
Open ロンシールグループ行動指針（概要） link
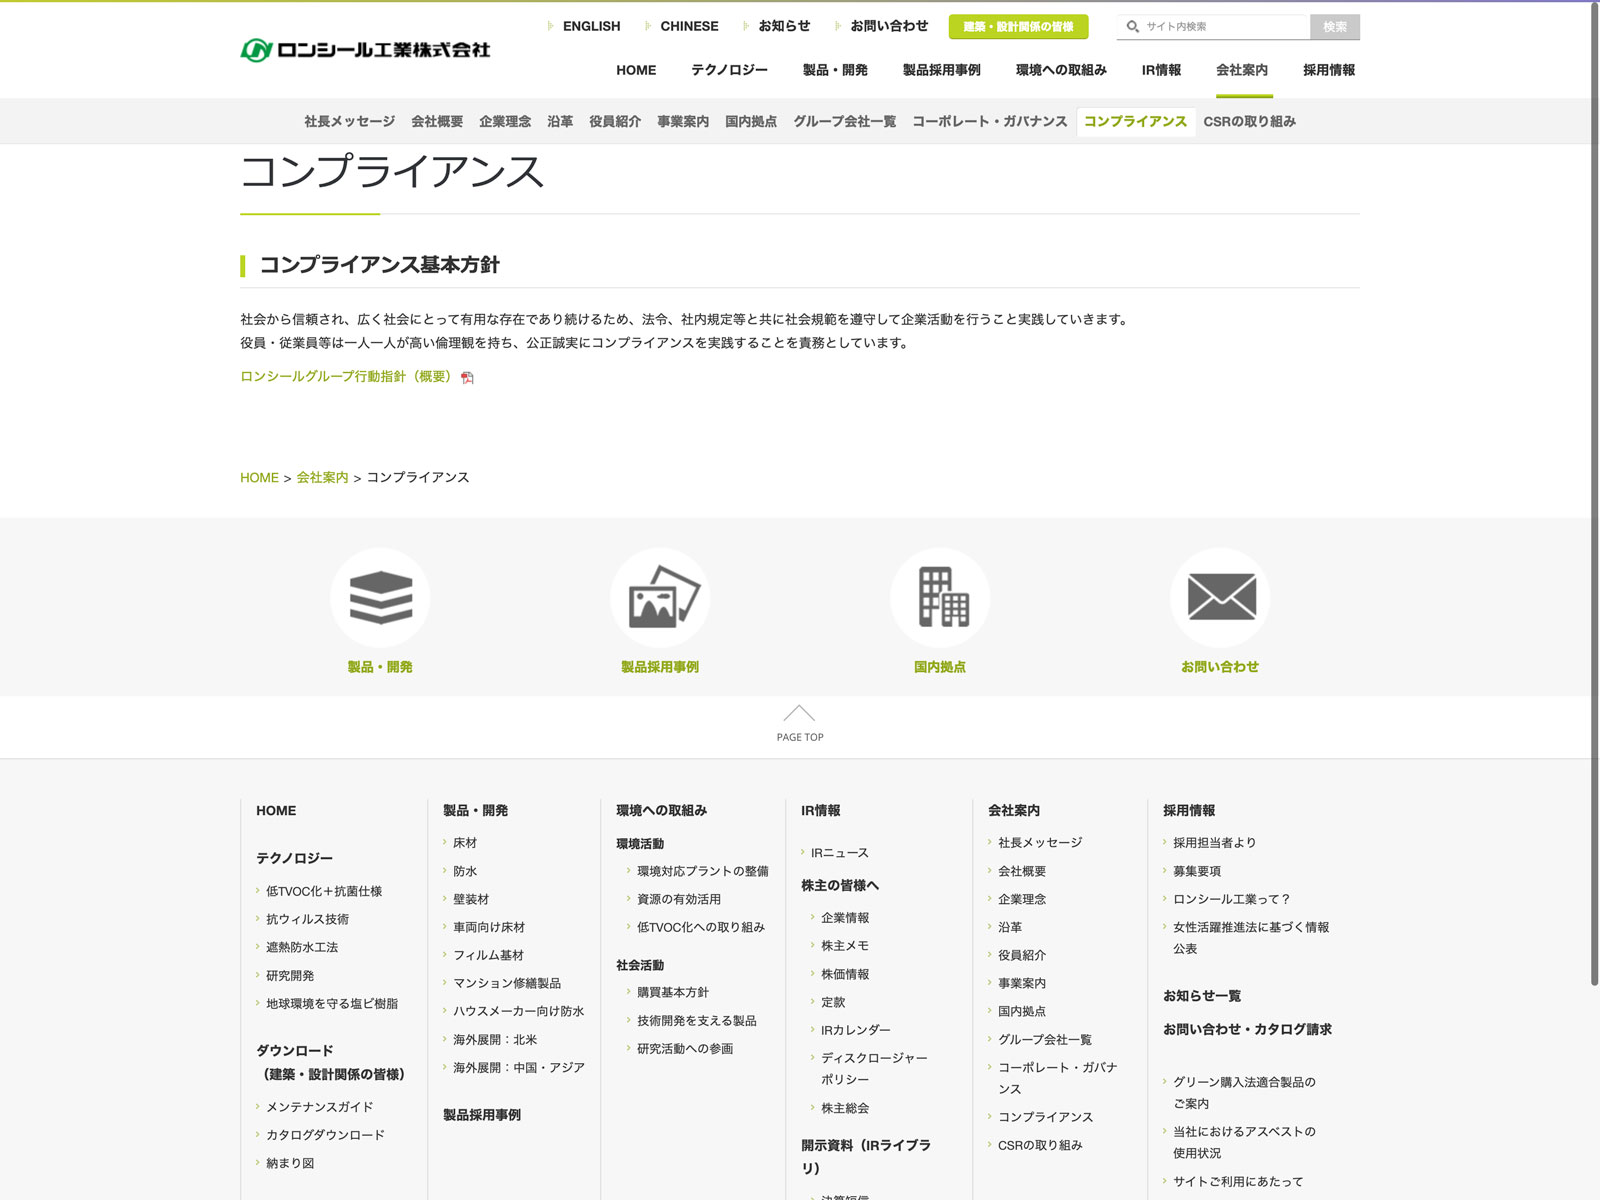pyautogui.click(x=345, y=377)
